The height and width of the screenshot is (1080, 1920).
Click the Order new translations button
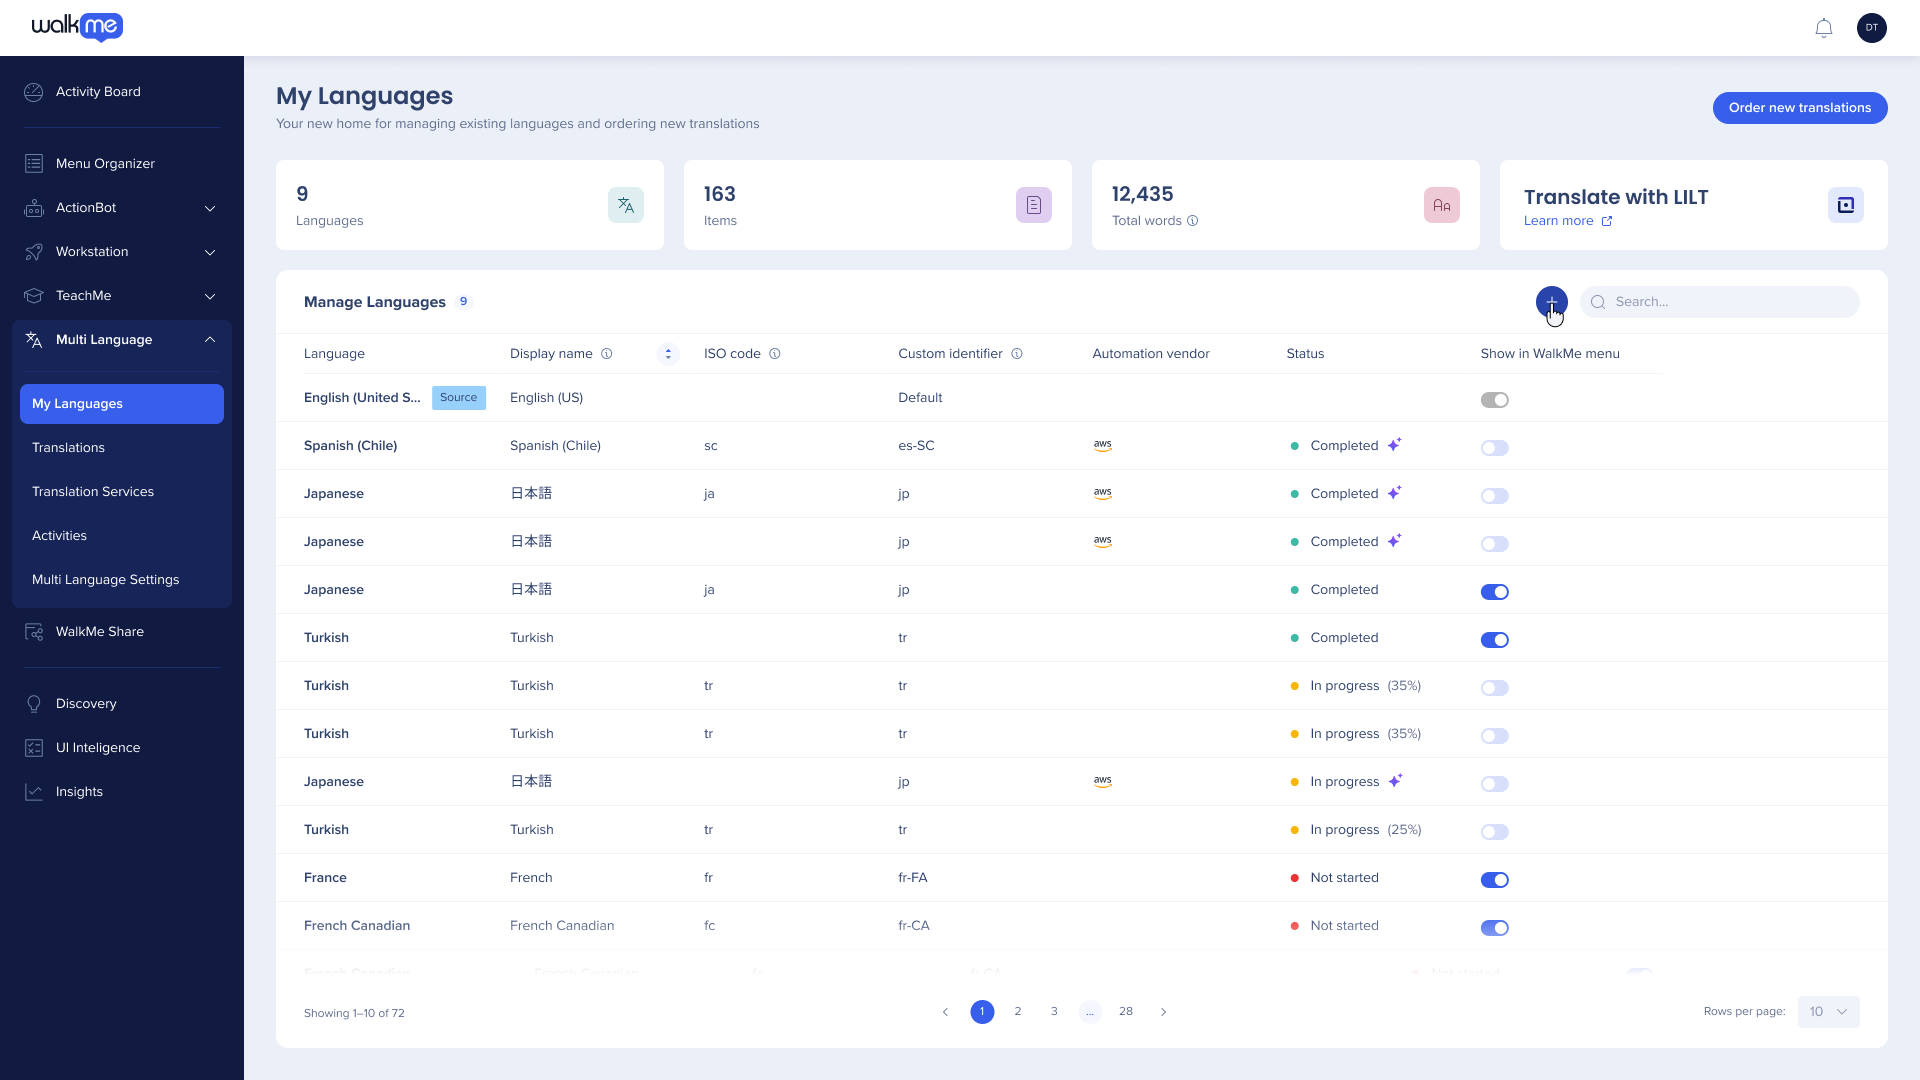1799,108
